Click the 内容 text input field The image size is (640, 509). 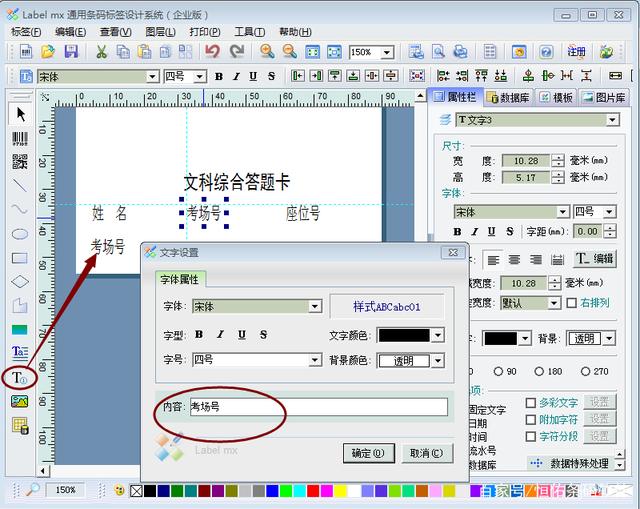click(319, 407)
